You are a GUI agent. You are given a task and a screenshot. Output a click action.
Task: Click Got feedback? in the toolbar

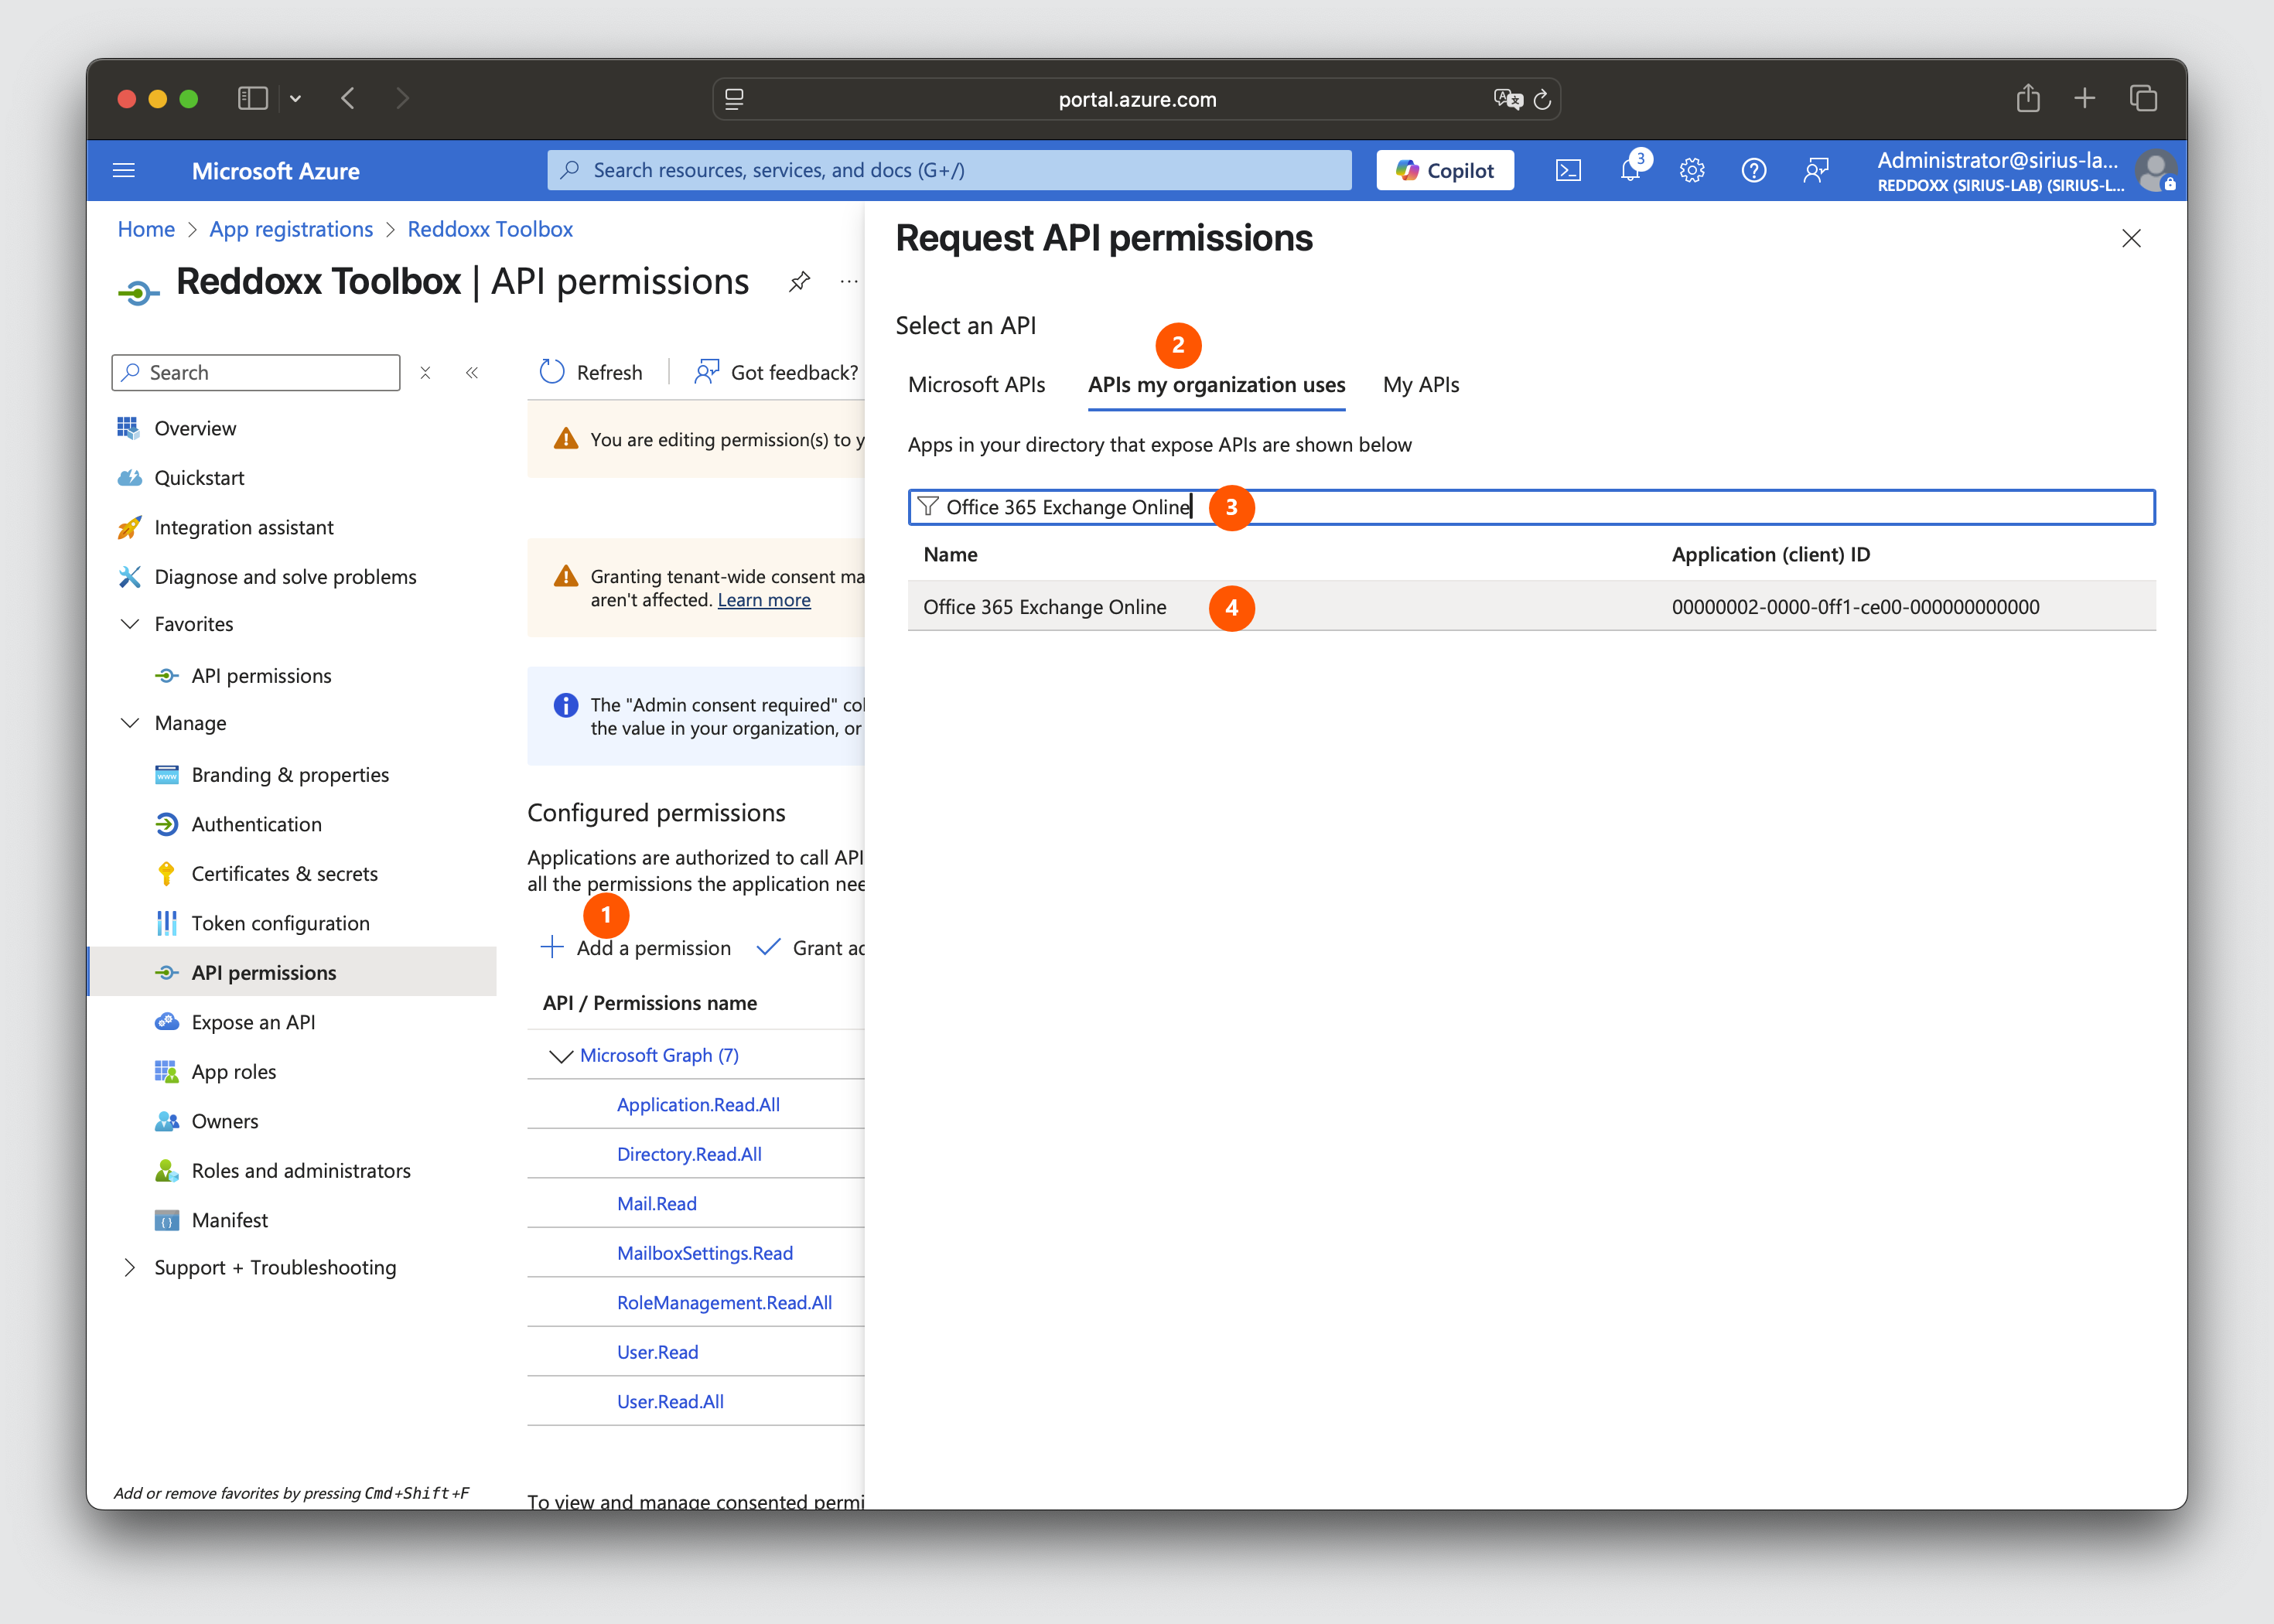coord(777,372)
